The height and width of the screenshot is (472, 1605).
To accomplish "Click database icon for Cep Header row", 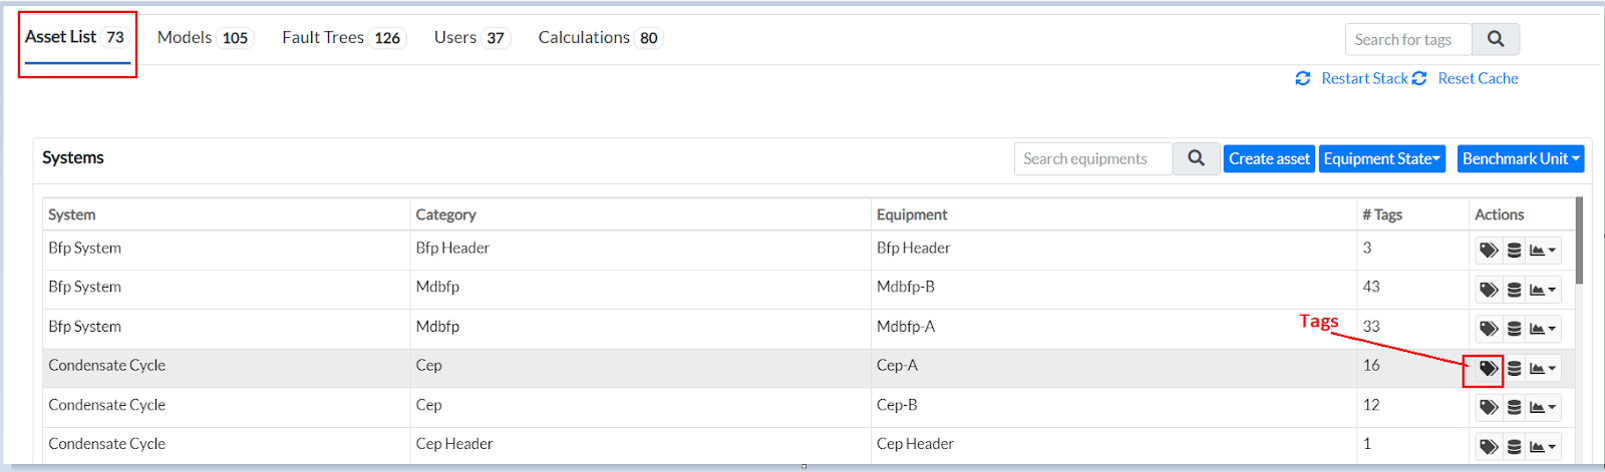I will (1514, 447).
